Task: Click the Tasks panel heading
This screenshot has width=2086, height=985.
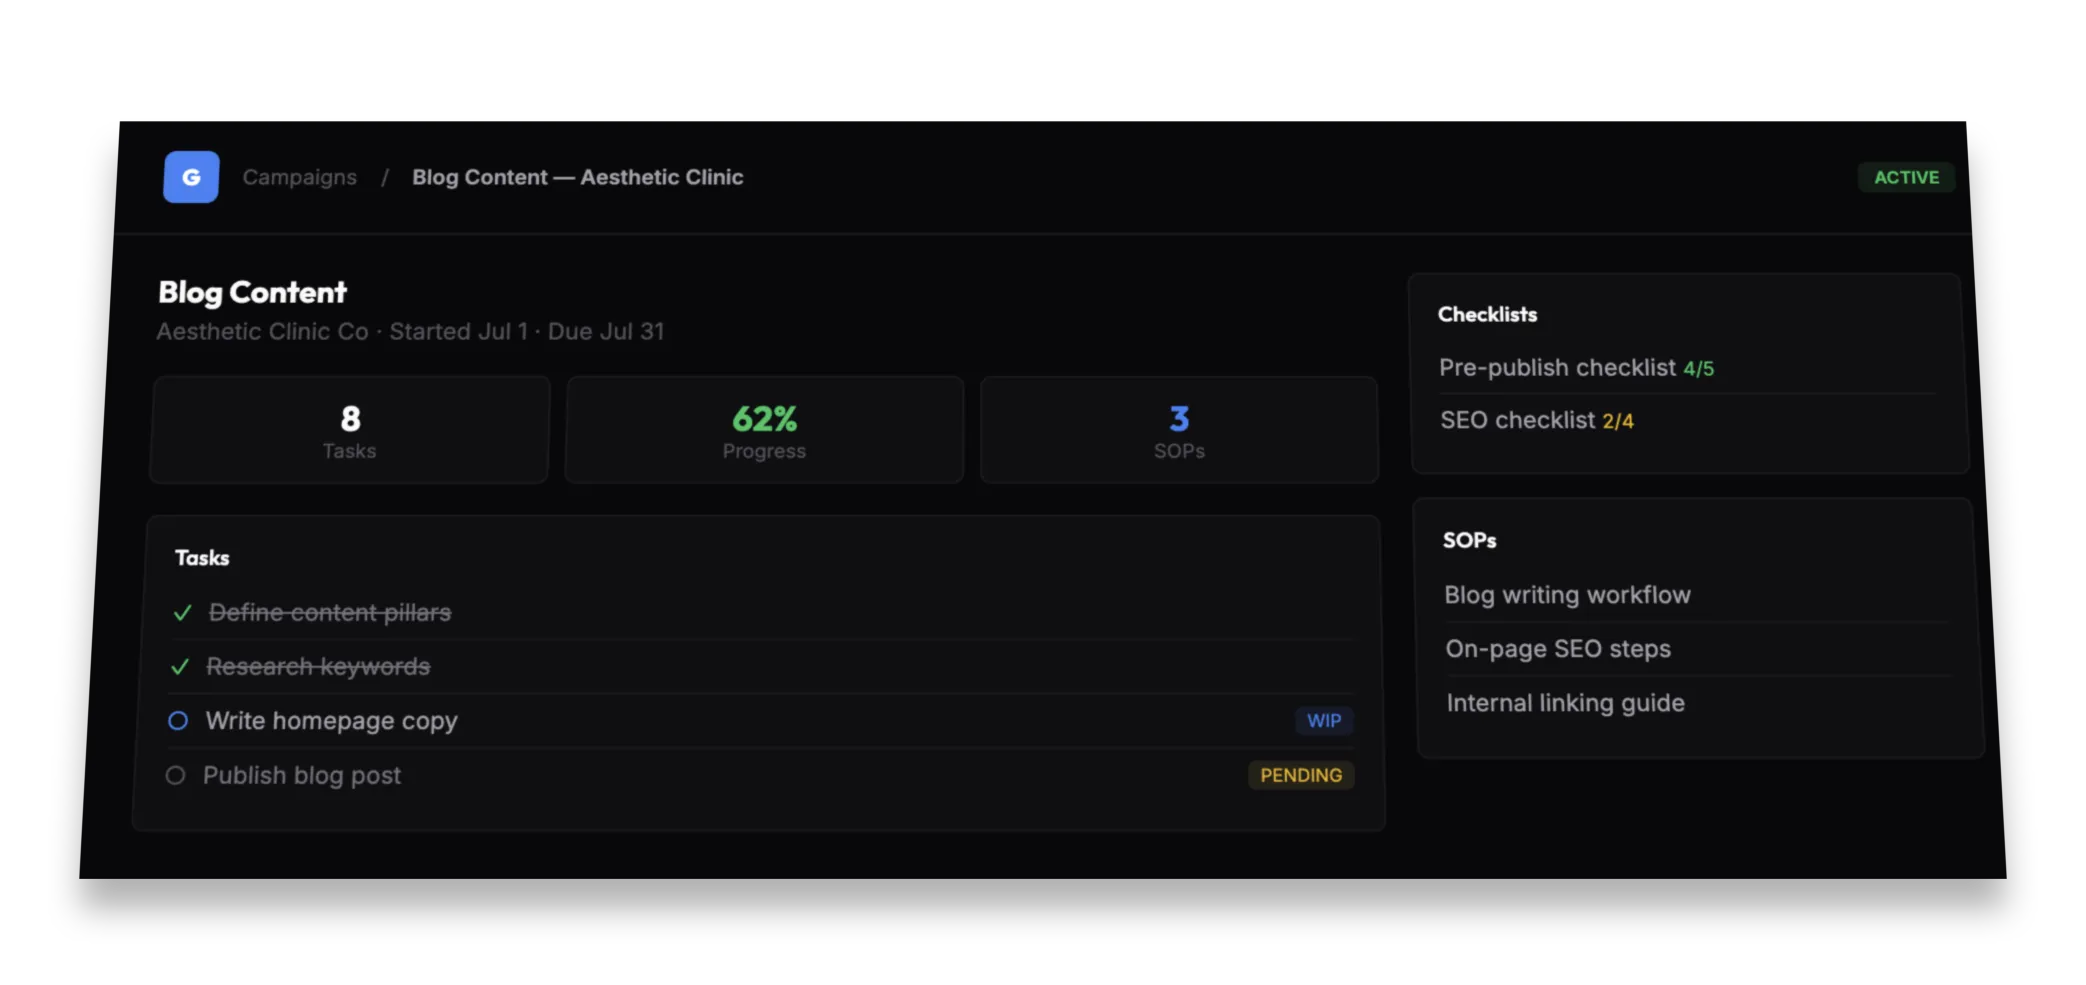Action: pos(202,558)
